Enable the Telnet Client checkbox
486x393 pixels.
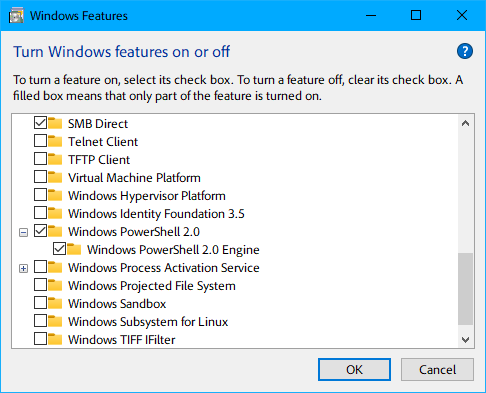40,141
